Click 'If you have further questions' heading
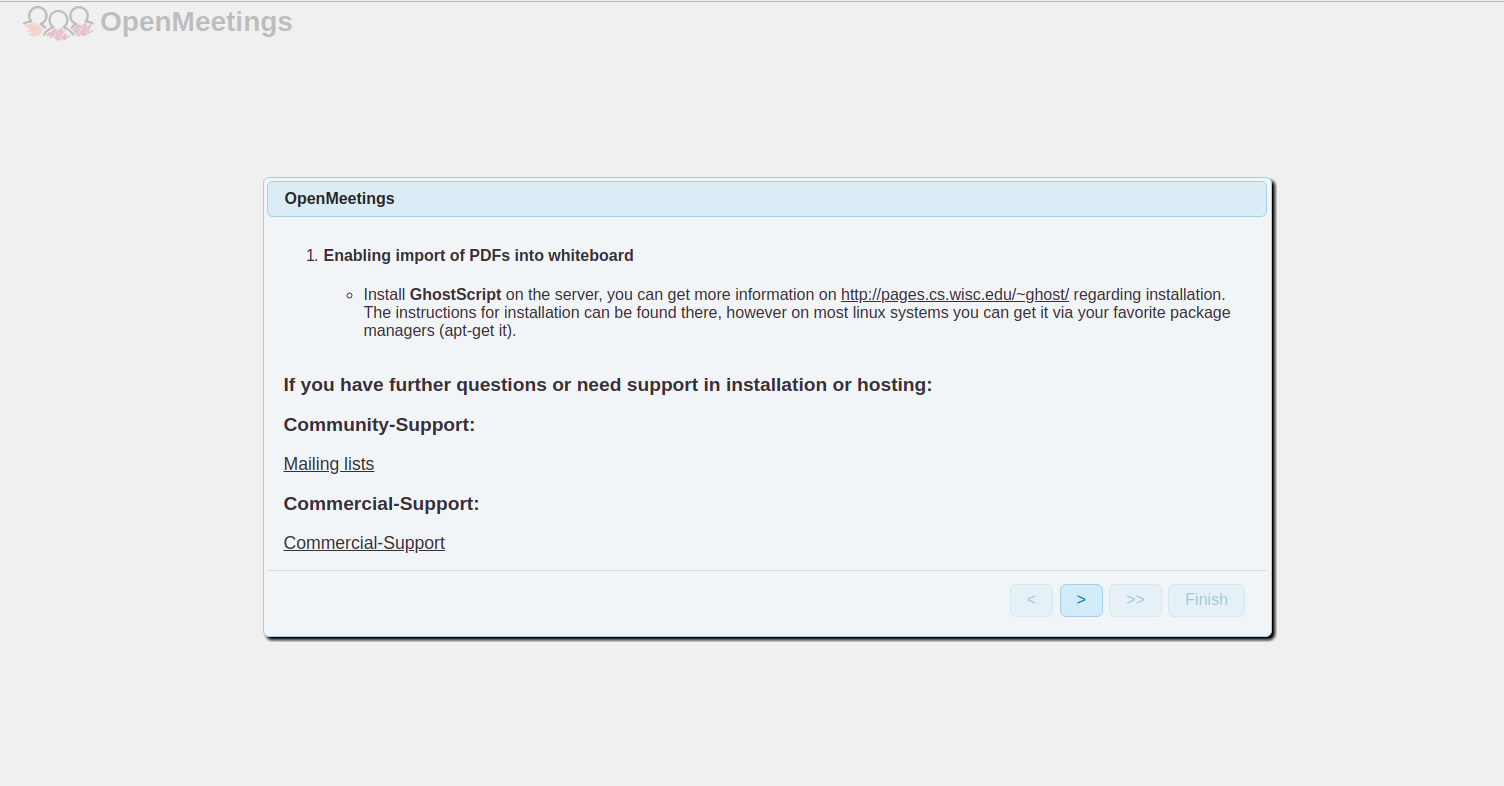Screen dimensions: 1504x786 click(x=608, y=385)
